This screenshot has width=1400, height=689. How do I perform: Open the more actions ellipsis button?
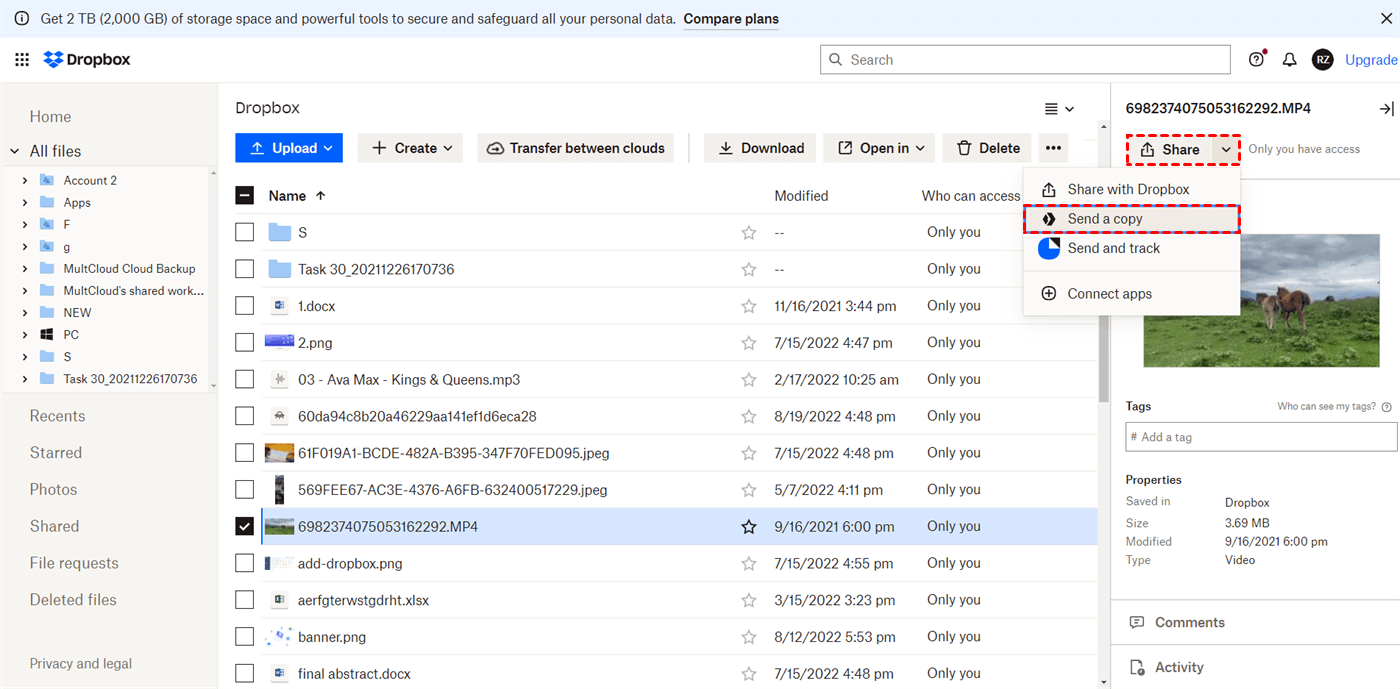click(x=1053, y=148)
